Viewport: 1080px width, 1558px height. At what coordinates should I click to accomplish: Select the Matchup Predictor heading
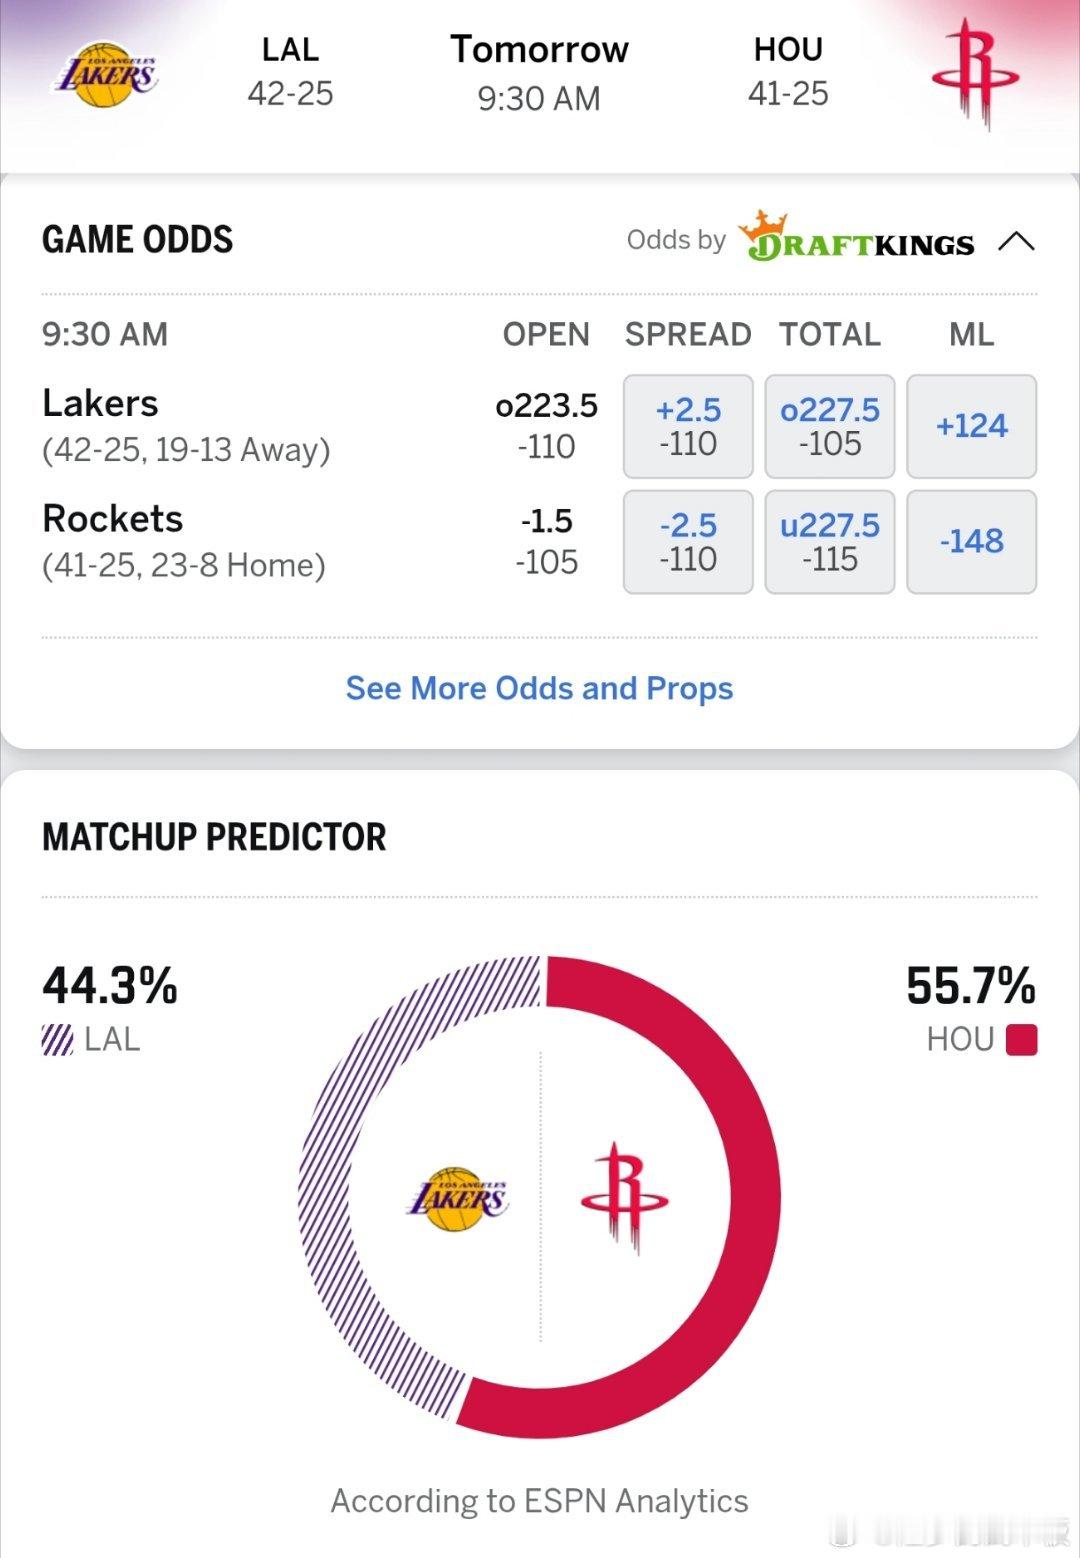tap(215, 837)
